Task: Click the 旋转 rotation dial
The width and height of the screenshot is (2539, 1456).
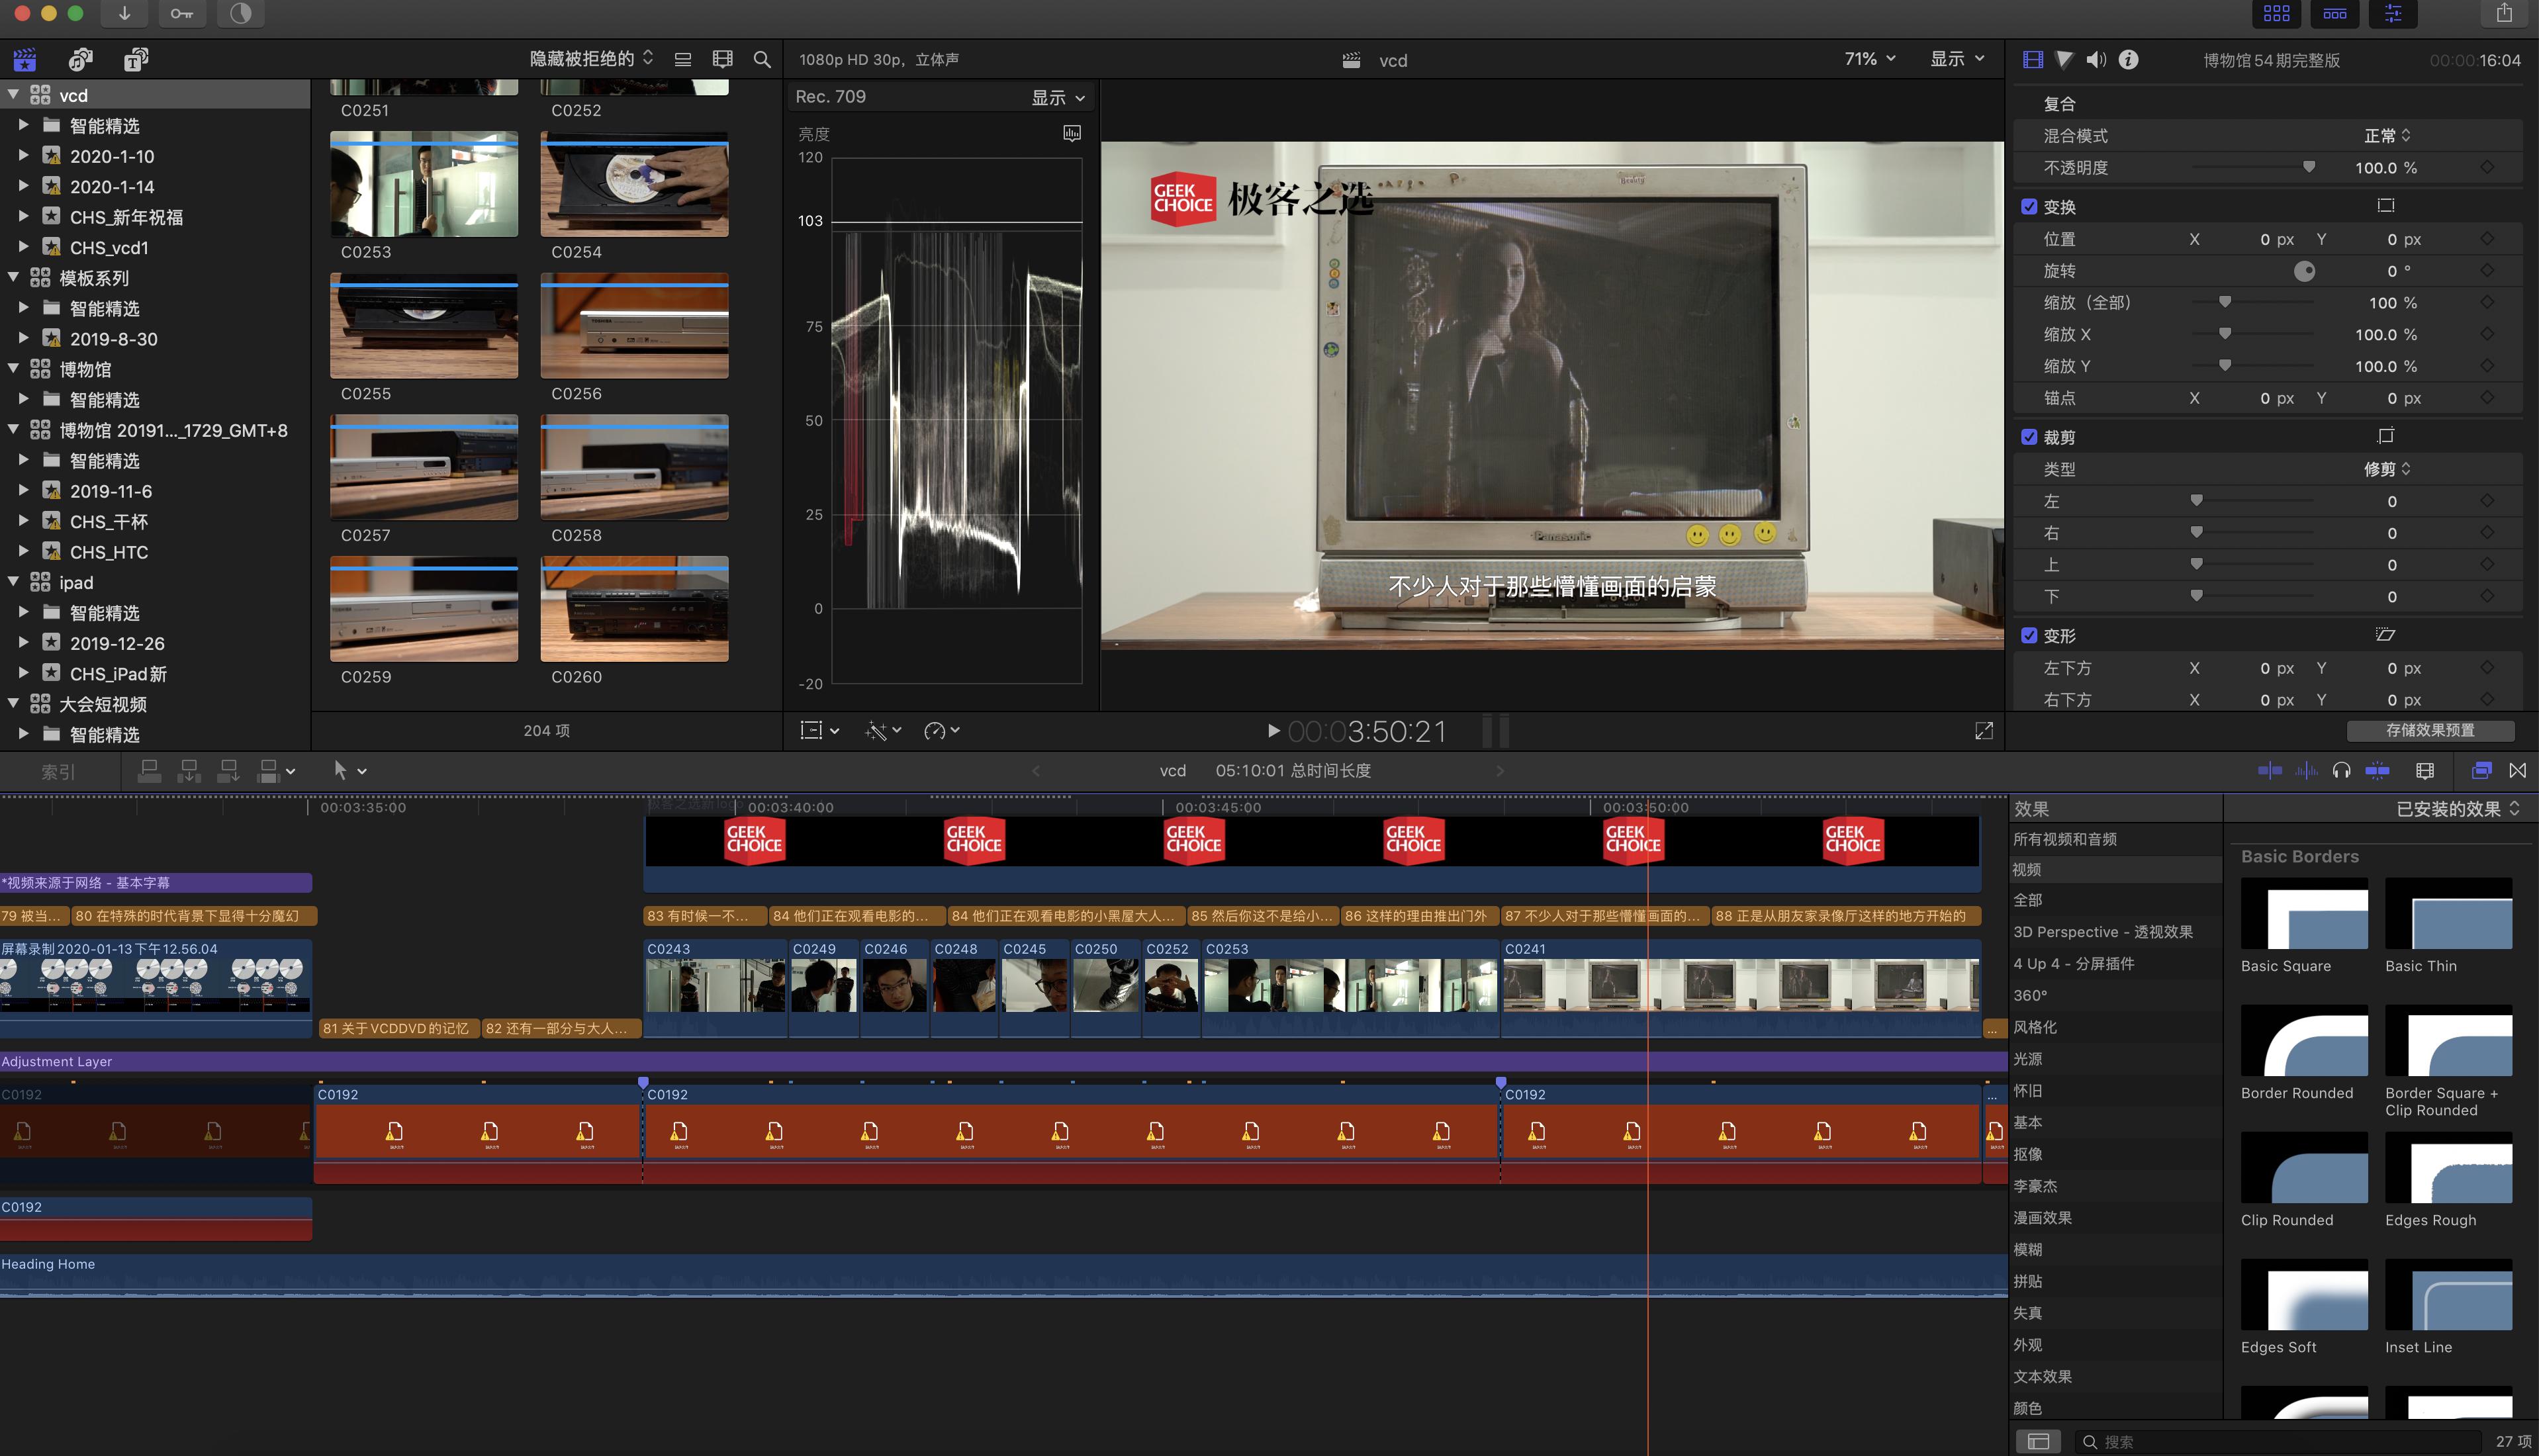Action: 2304,271
